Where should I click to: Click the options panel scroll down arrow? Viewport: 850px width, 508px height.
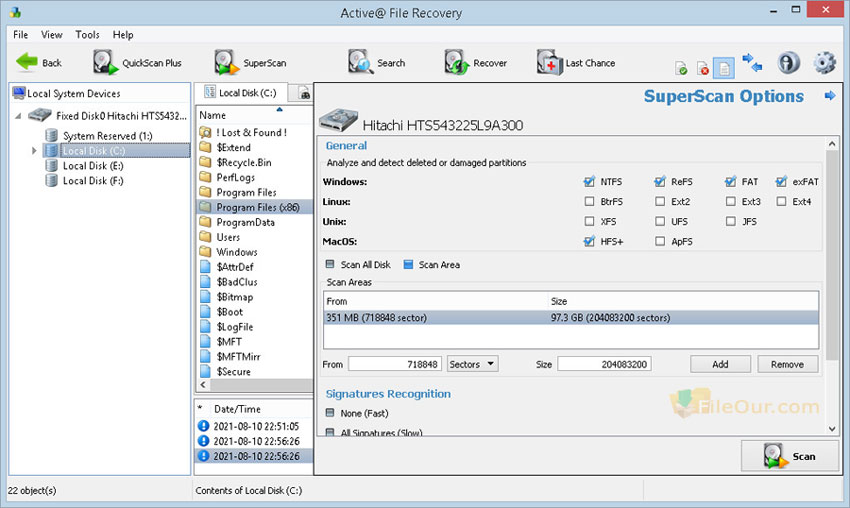click(x=832, y=429)
